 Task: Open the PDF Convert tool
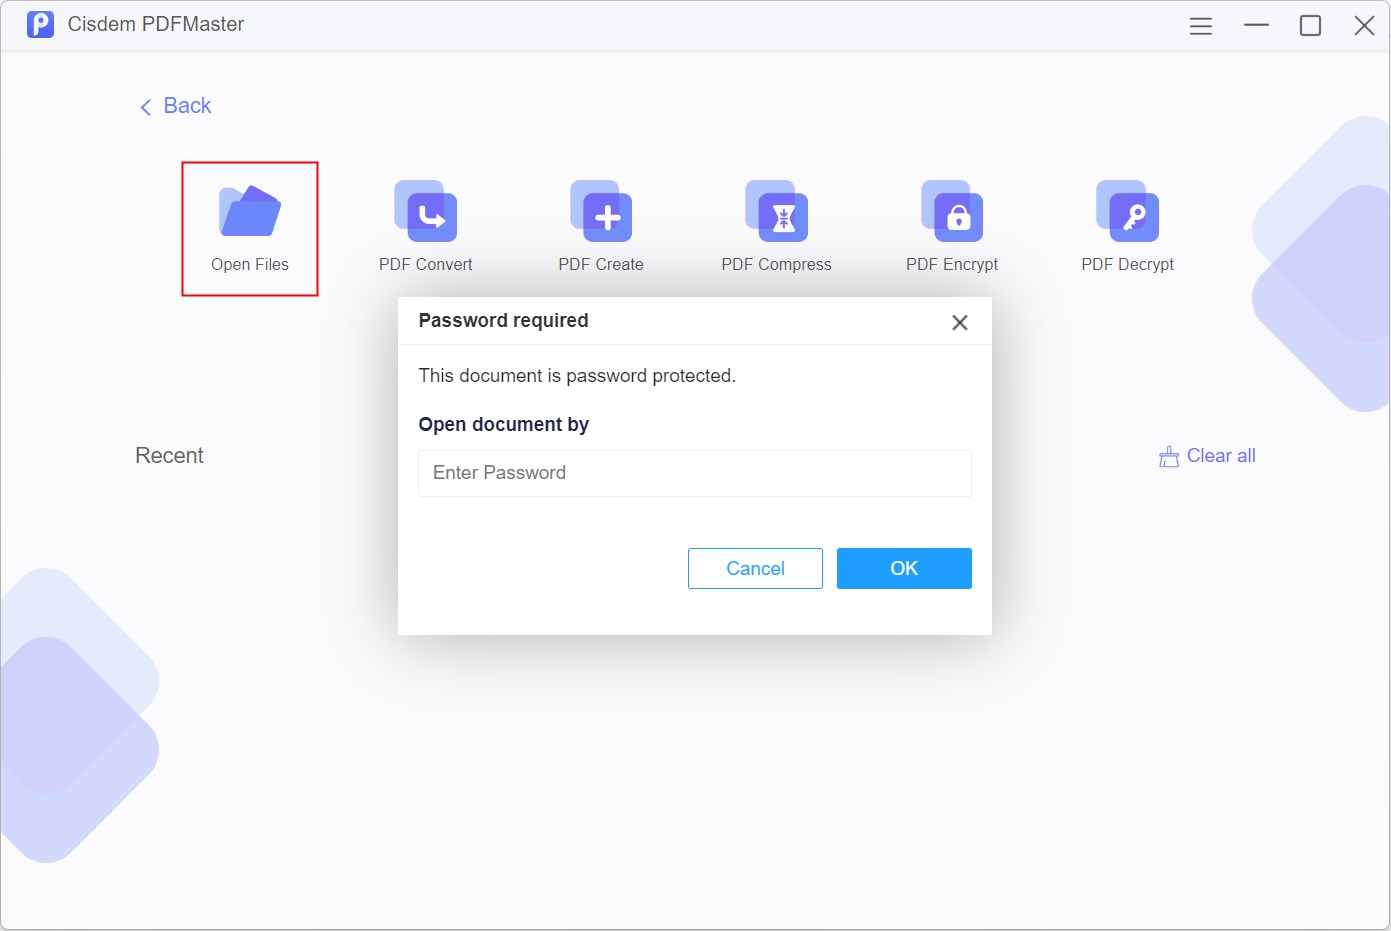tap(426, 212)
